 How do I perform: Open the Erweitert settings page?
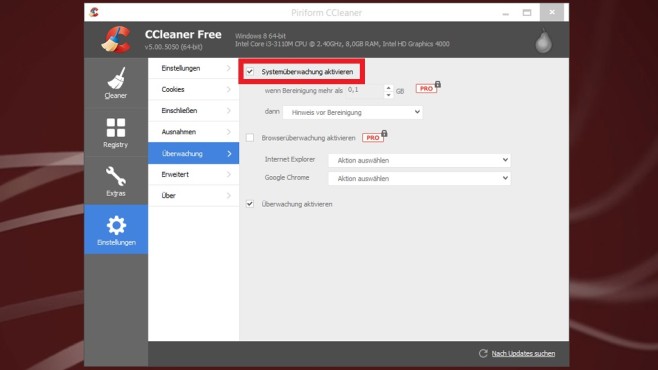(193, 175)
